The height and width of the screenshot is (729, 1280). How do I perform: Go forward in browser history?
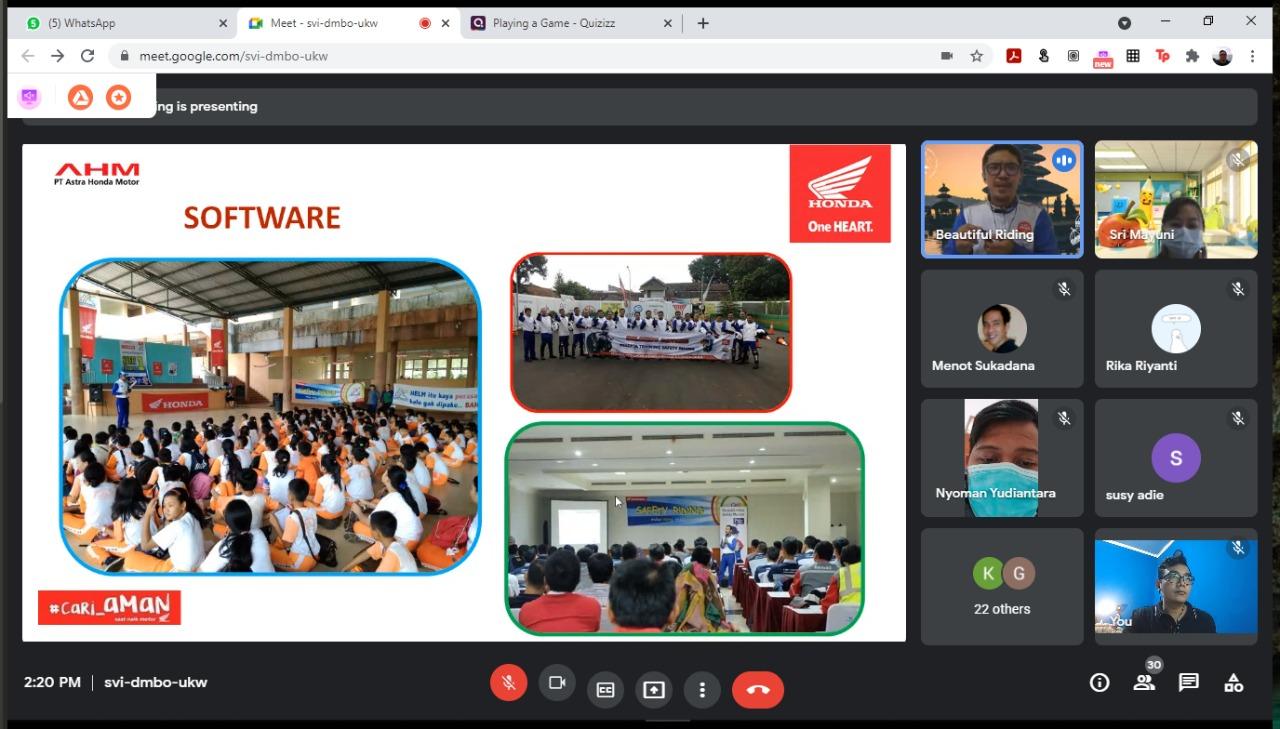57,56
